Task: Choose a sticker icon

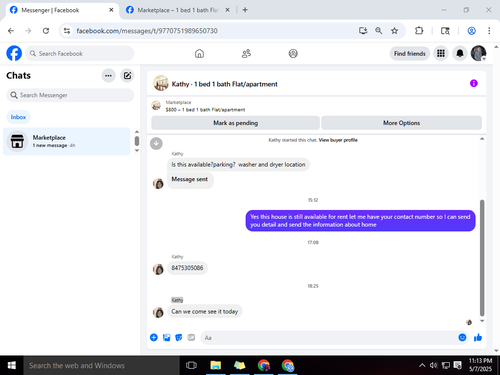Action: (x=179, y=338)
